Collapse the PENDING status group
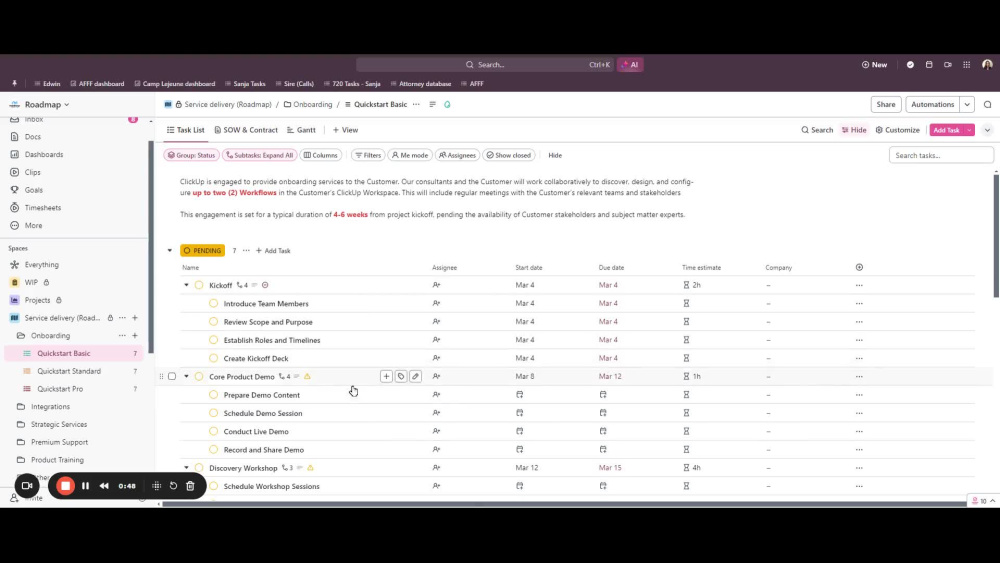The width and height of the screenshot is (1000, 563). (x=170, y=251)
